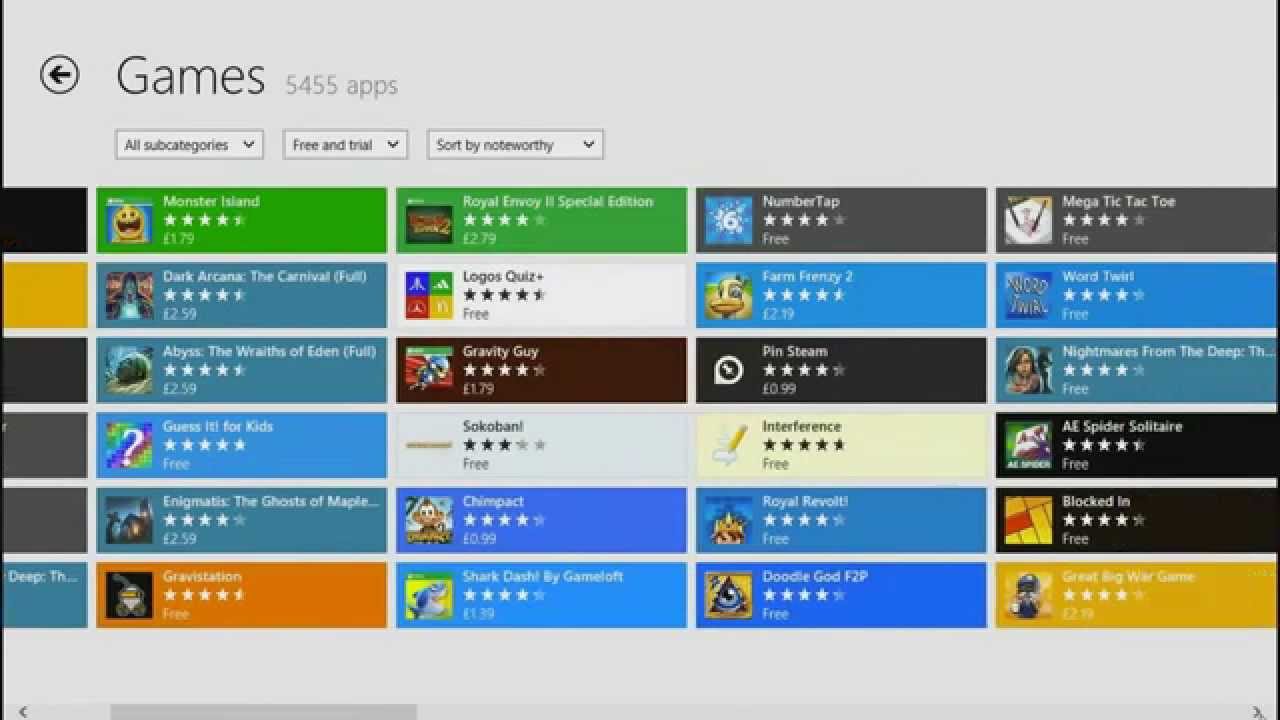Viewport: 1280px width, 720px height.
Task: Click the scrollbar left arrow
Action: (22, 712)
